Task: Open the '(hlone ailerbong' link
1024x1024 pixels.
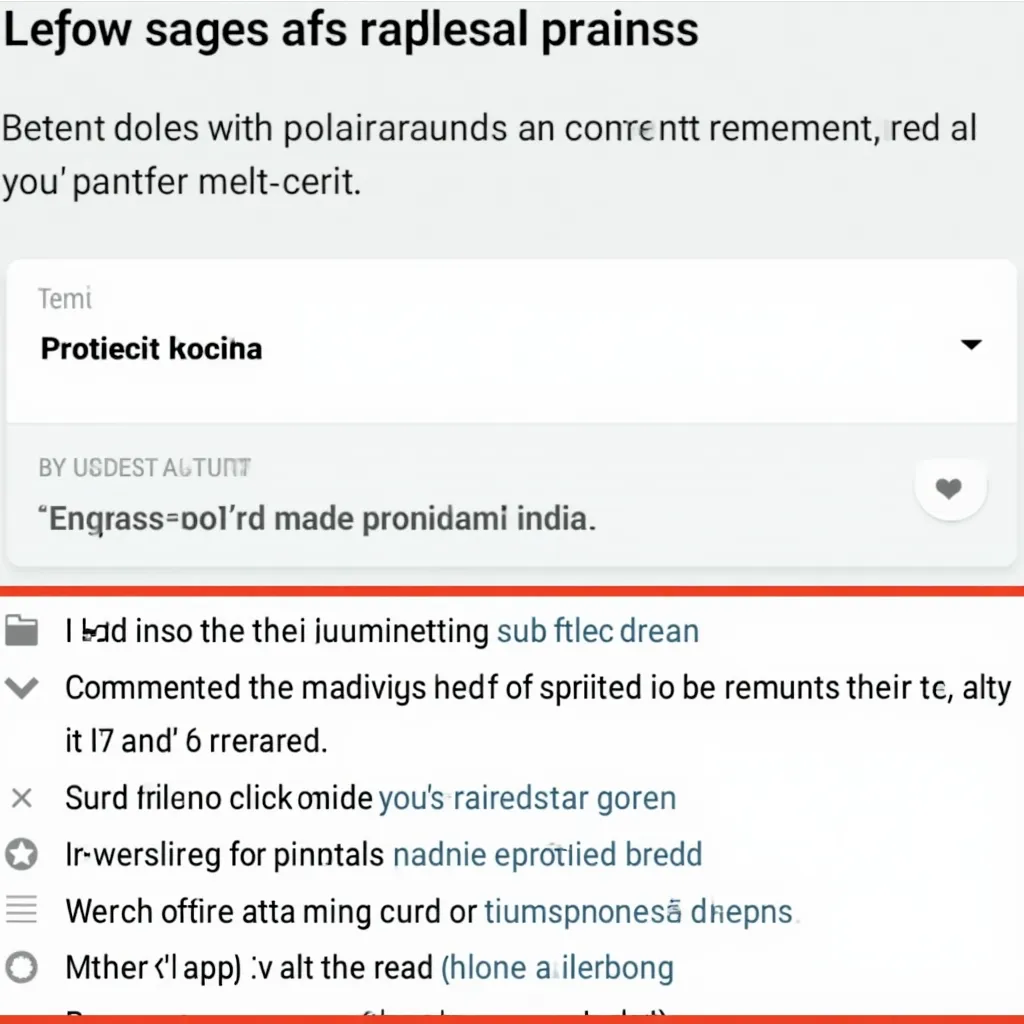Action: tap(557, 967)
